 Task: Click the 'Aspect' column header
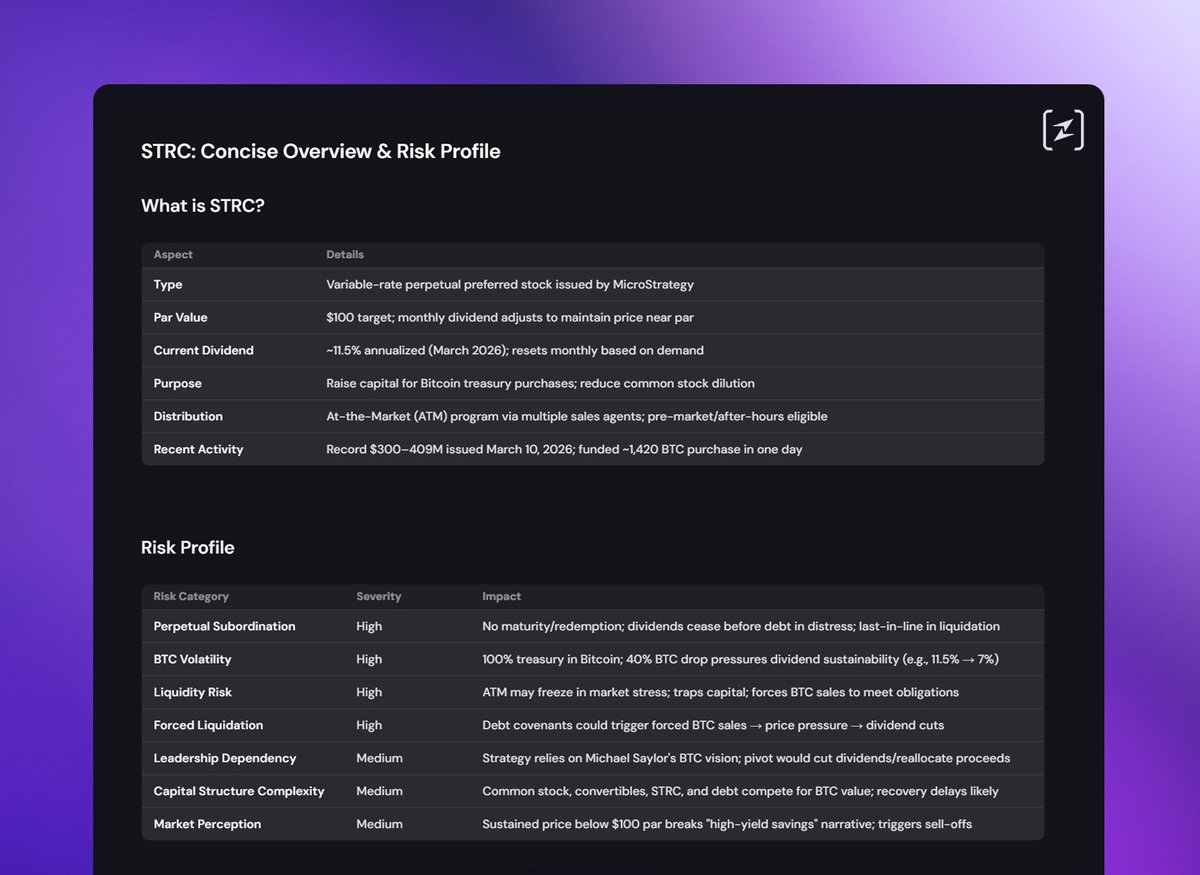pos(173,255)
